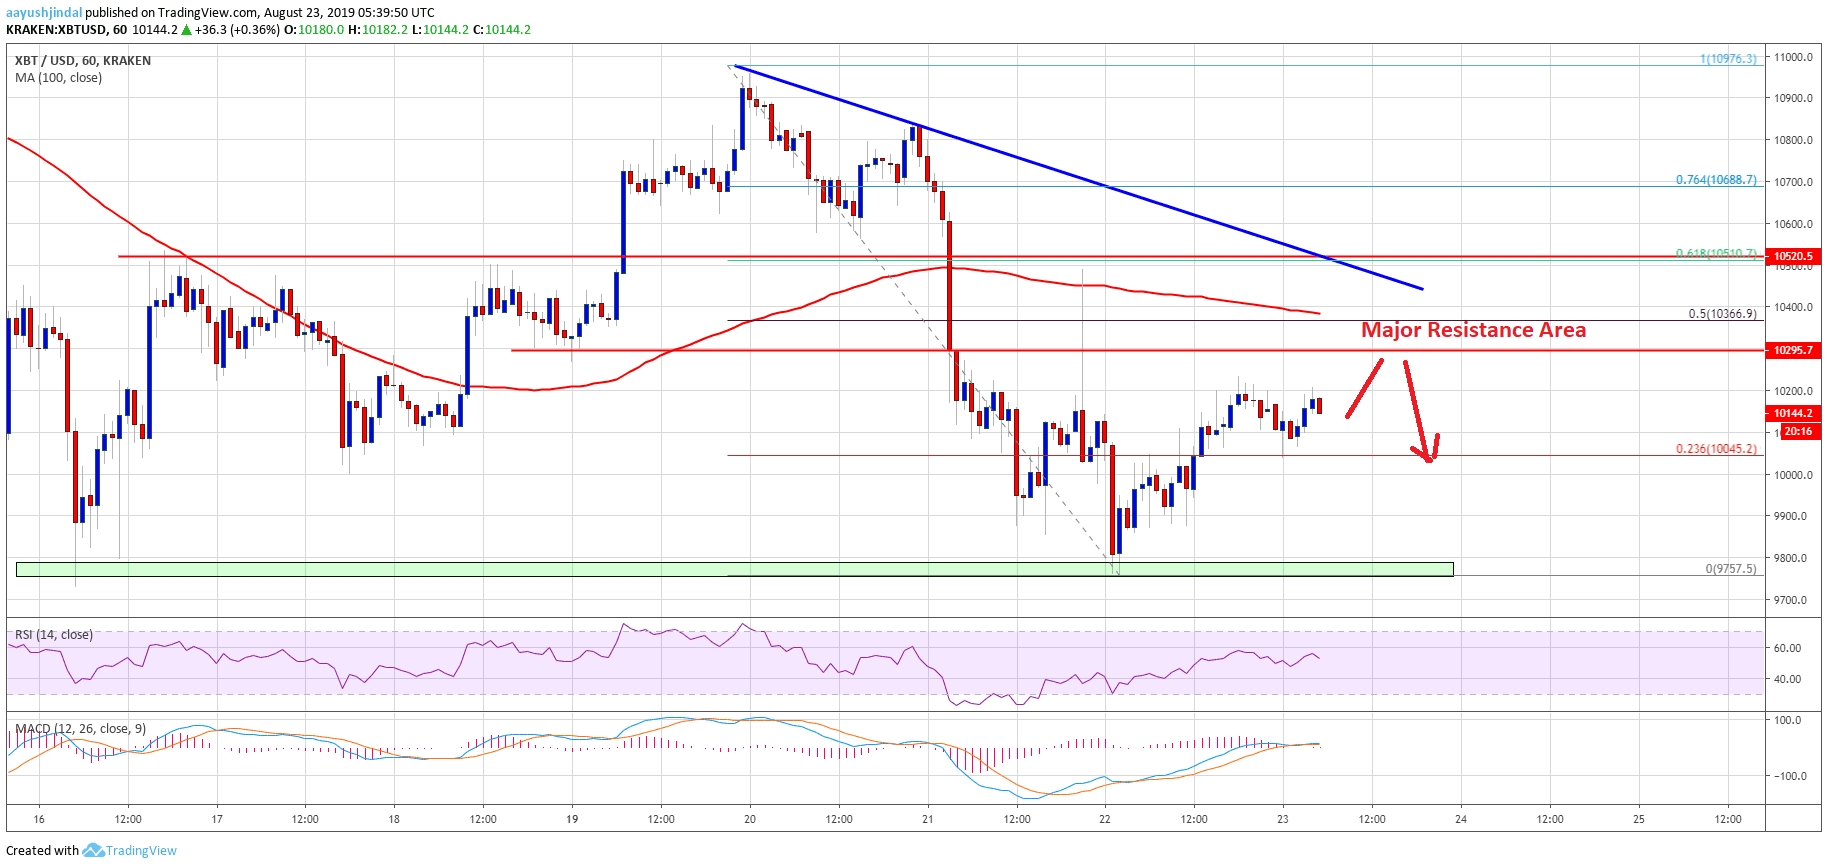Click the 20:16 countdown timer label
Viewport: 1828px width, 868px height.
(x=1798, y=431)
